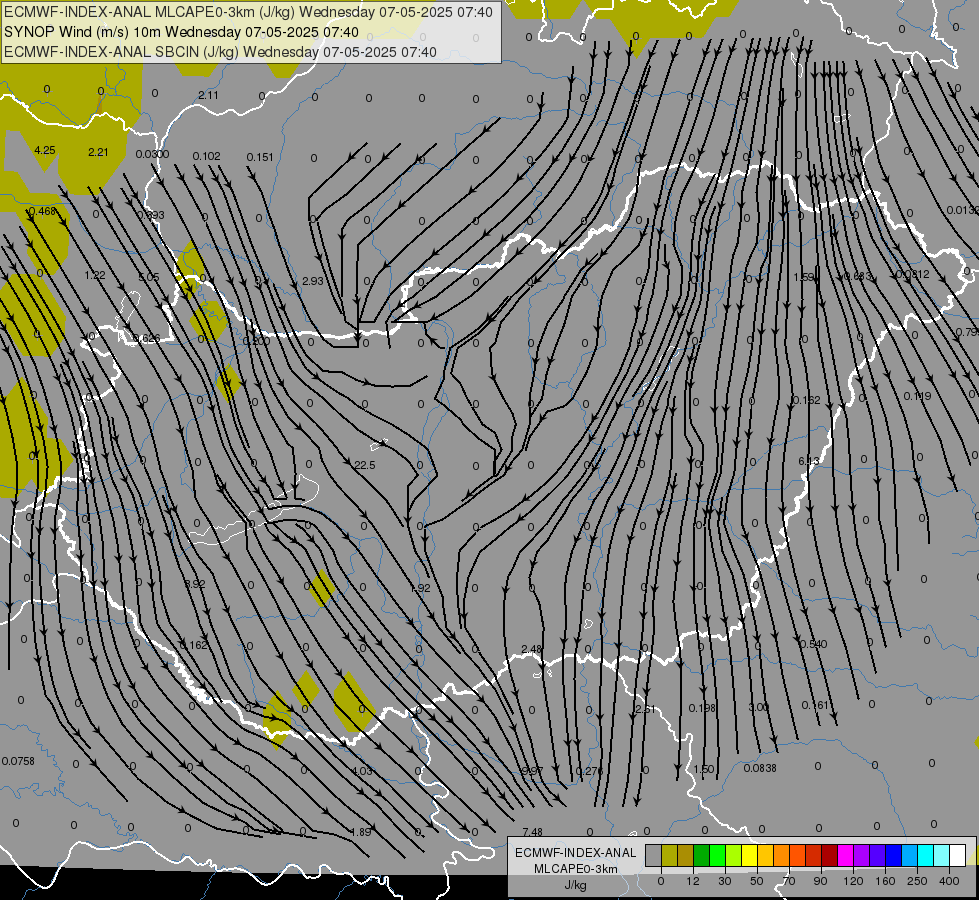Click the SBCIN title line at top
Image resolution: width=979 pixels, height=900 pixels.
[x=220, y=52]
